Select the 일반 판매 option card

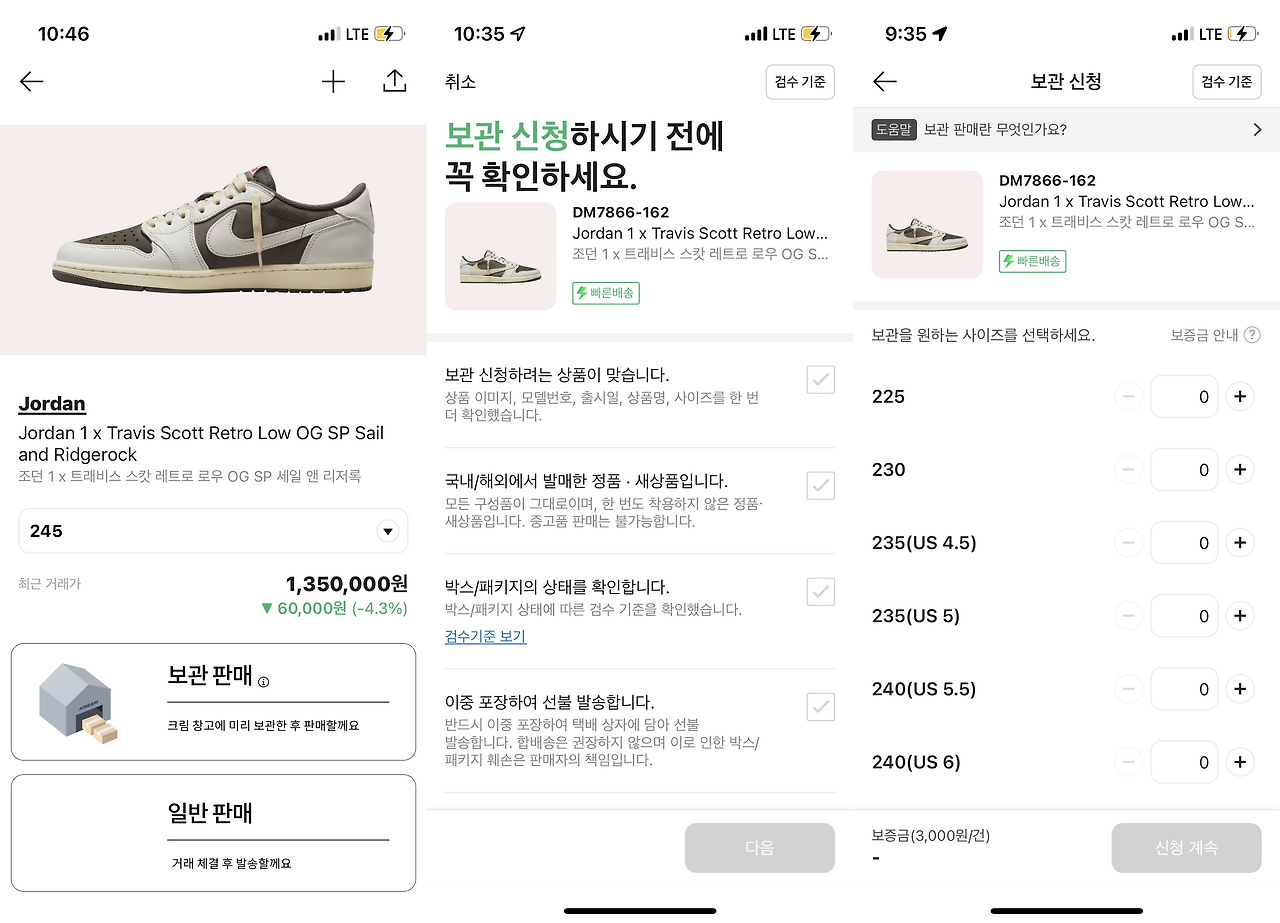(213, 832)
